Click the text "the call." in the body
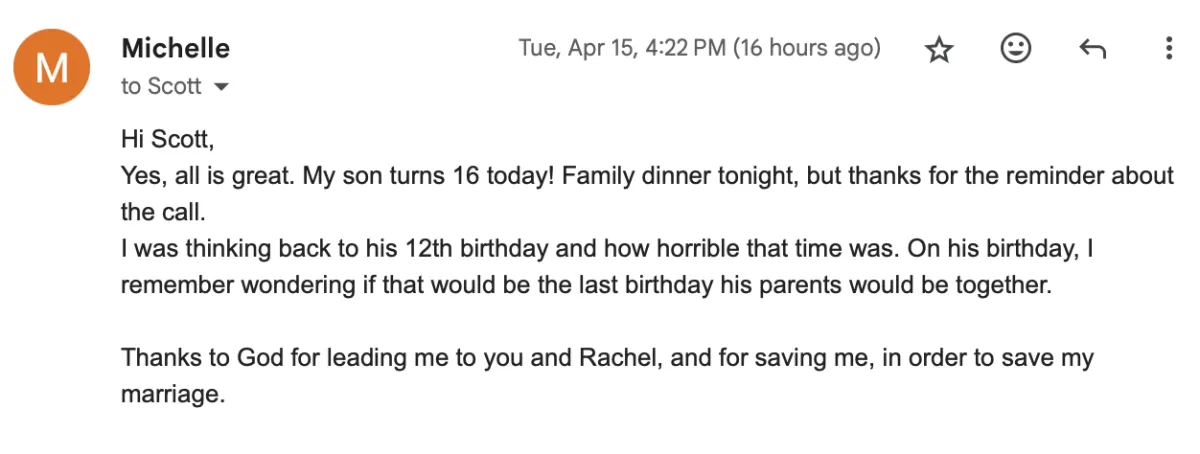 click(162, 212)
